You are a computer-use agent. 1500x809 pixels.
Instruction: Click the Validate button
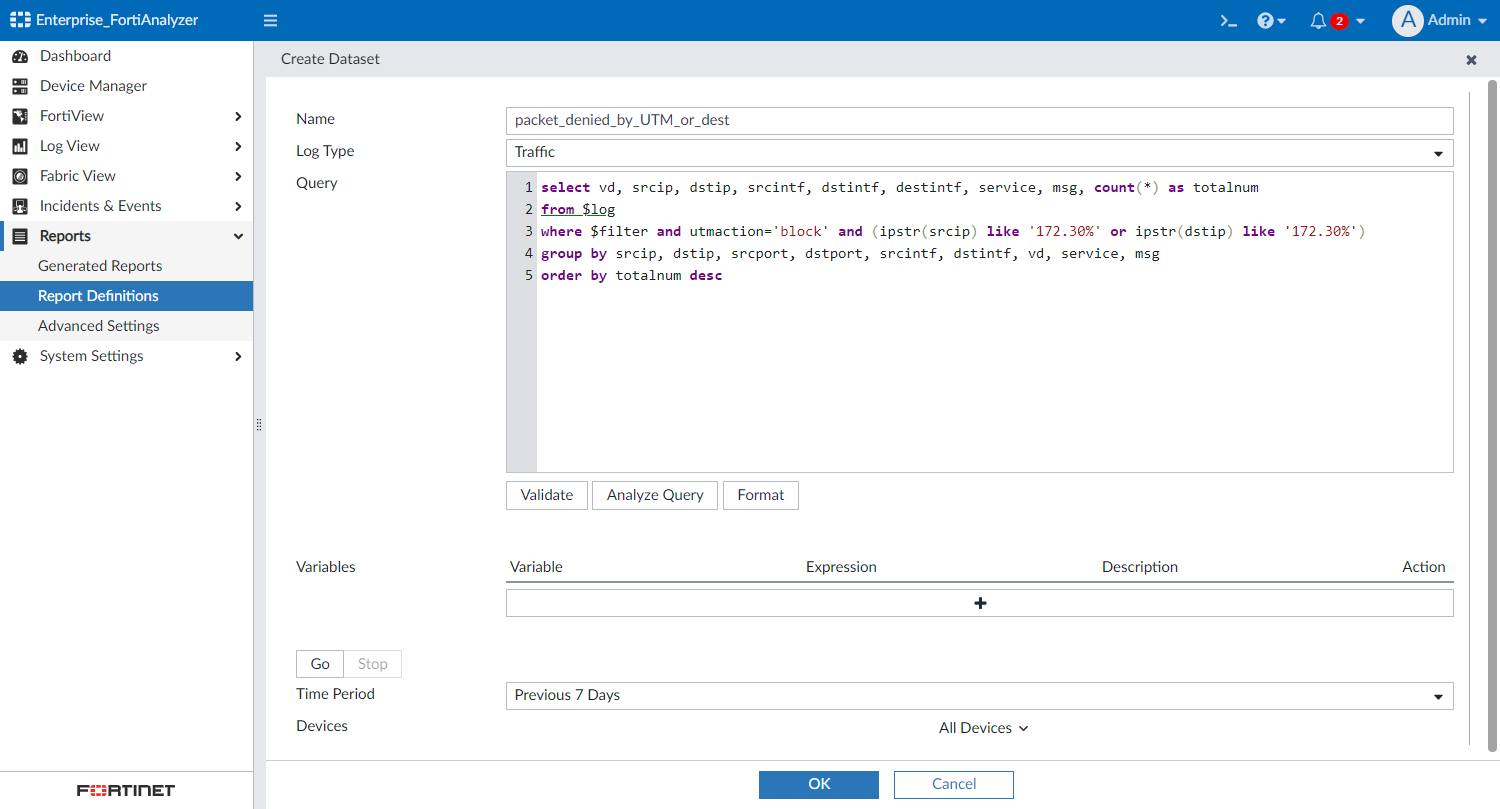pyautogui.click(x=547, y=495)
